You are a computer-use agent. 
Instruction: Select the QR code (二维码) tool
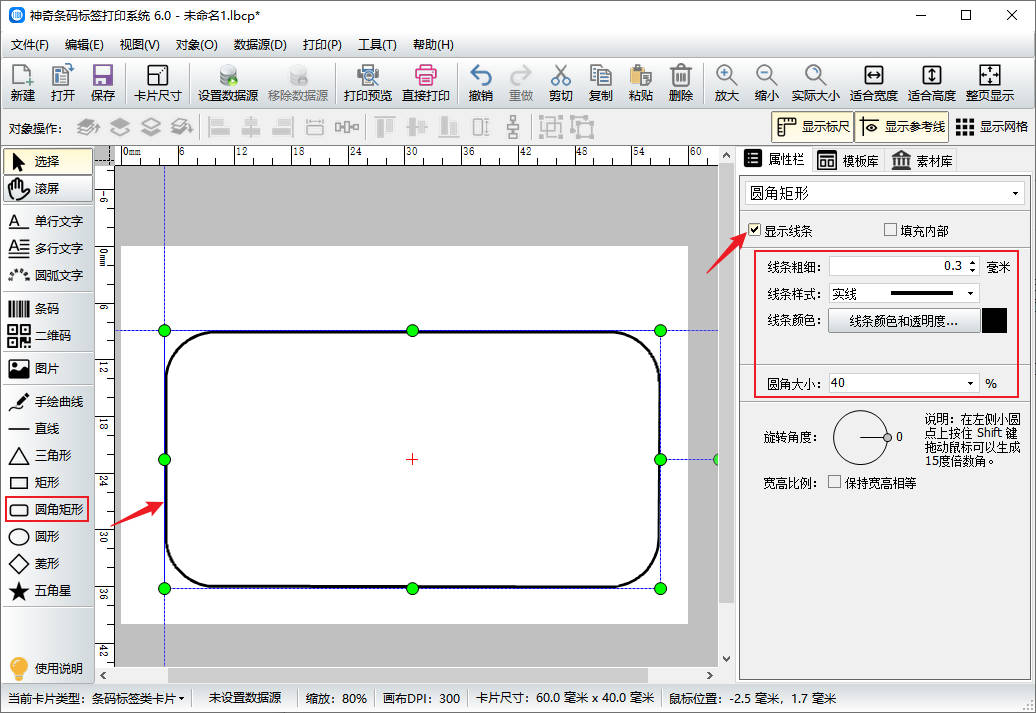(x=47, y=336)
